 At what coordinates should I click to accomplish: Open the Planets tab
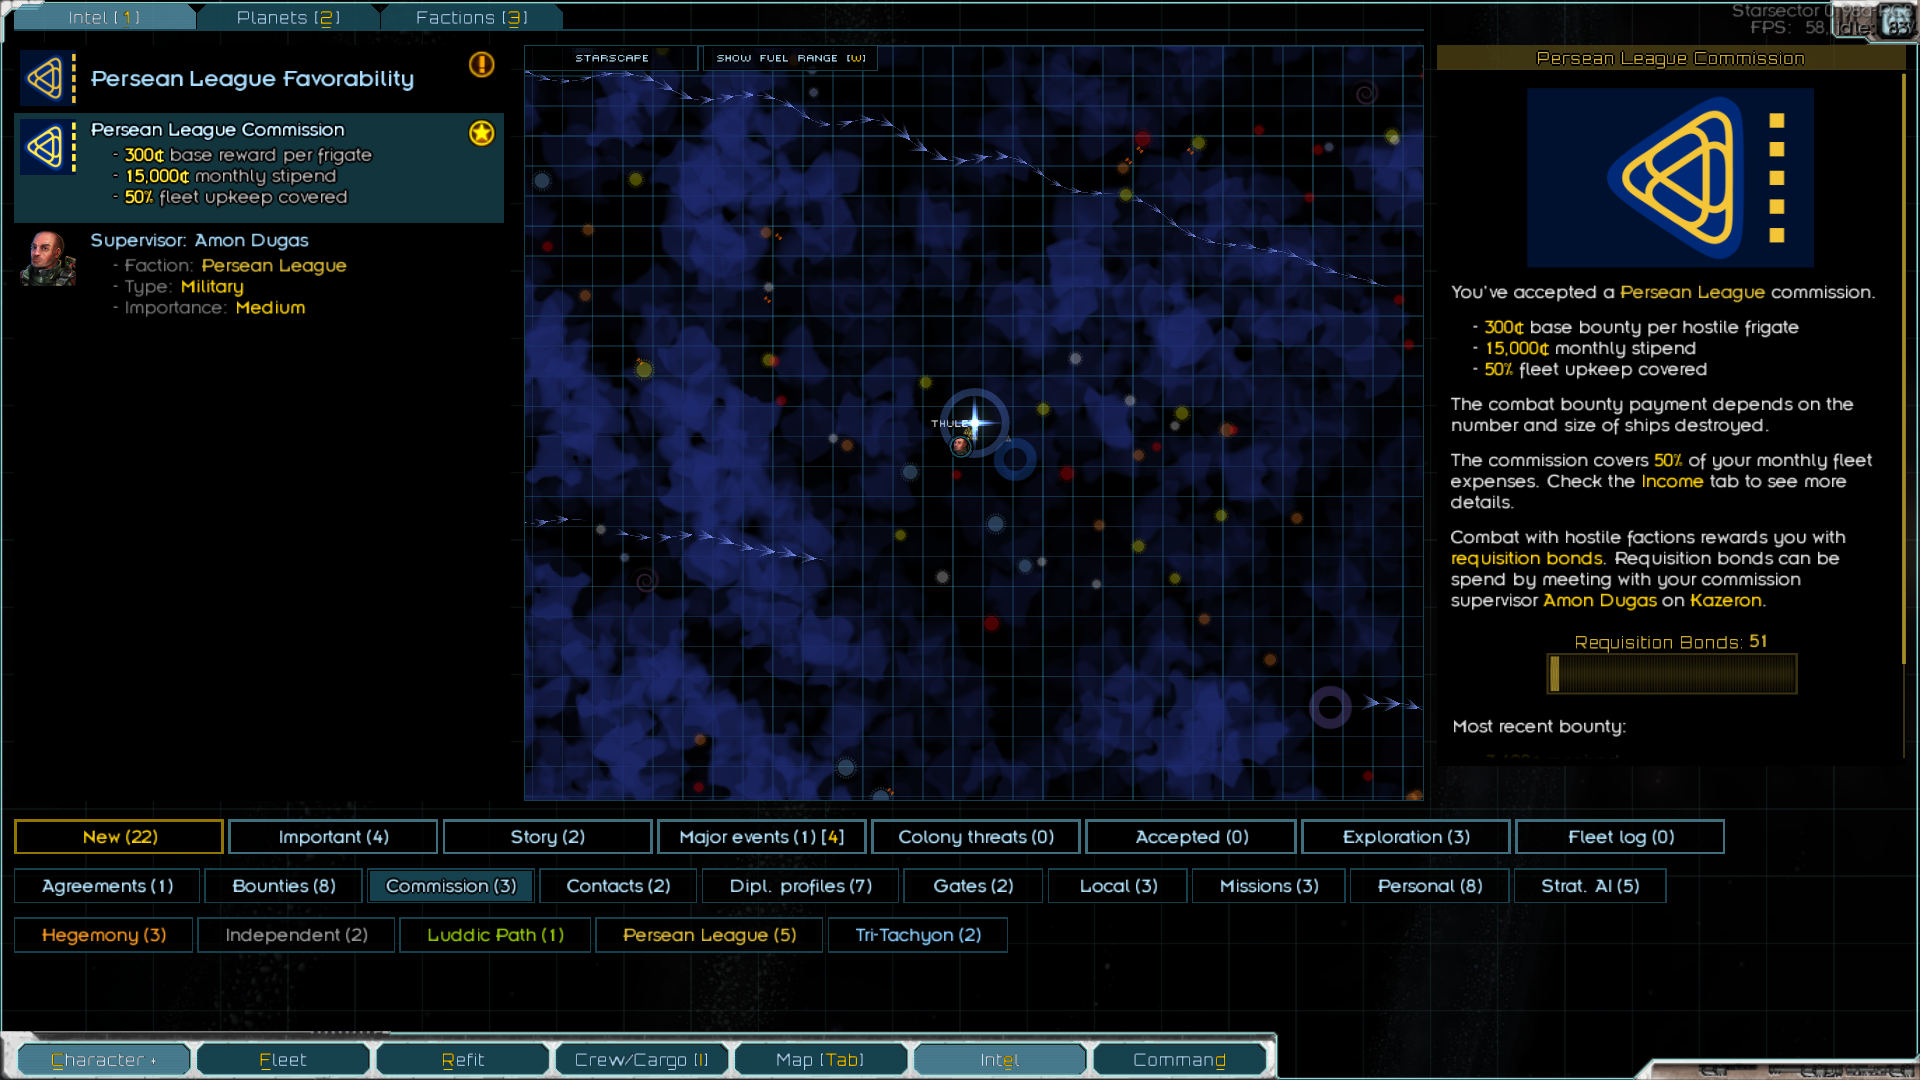(288, 18)
